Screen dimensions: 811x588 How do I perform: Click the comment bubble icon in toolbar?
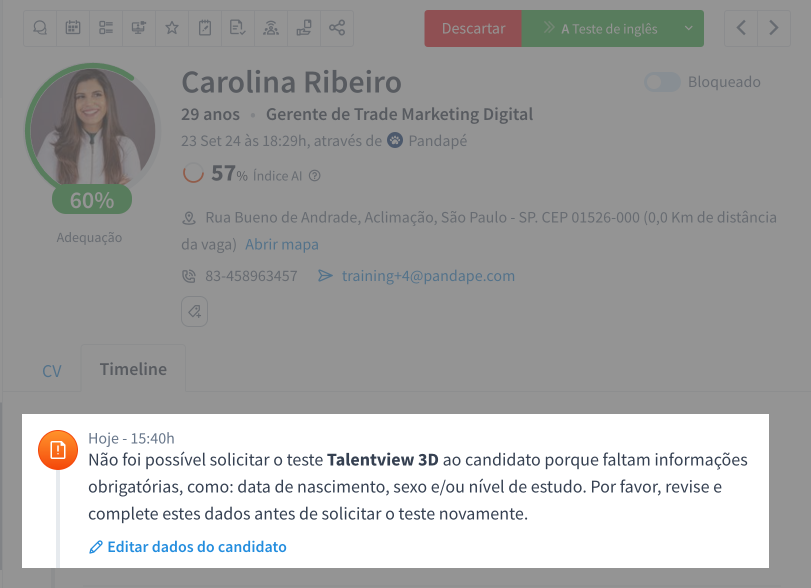point(40,28)
